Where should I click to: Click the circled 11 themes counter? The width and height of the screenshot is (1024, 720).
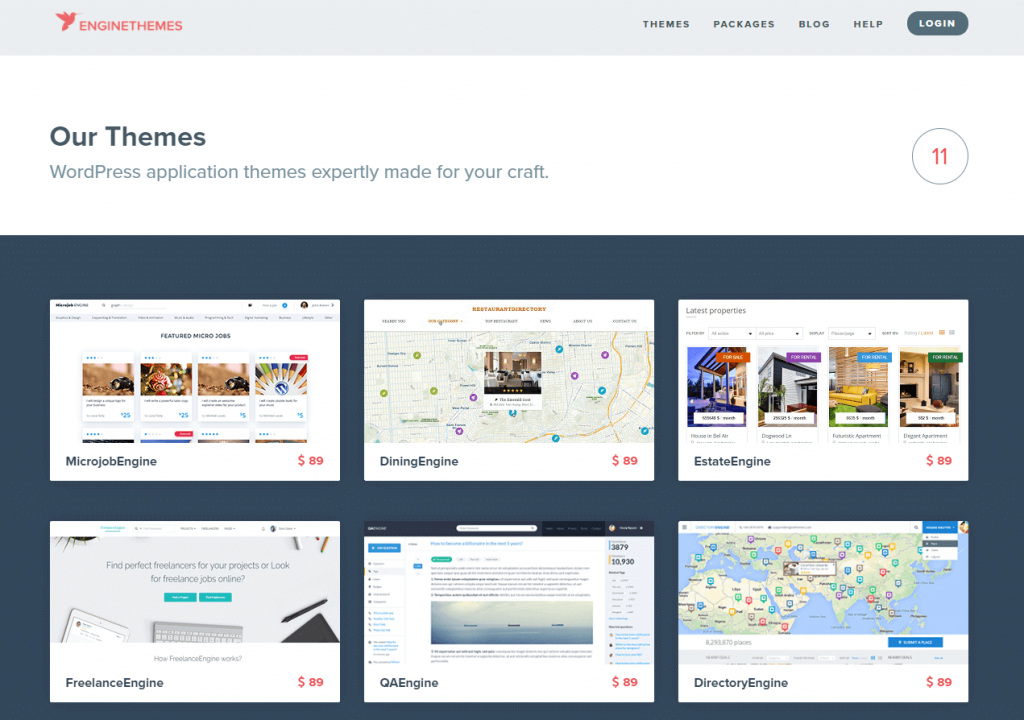coord(940,156)
